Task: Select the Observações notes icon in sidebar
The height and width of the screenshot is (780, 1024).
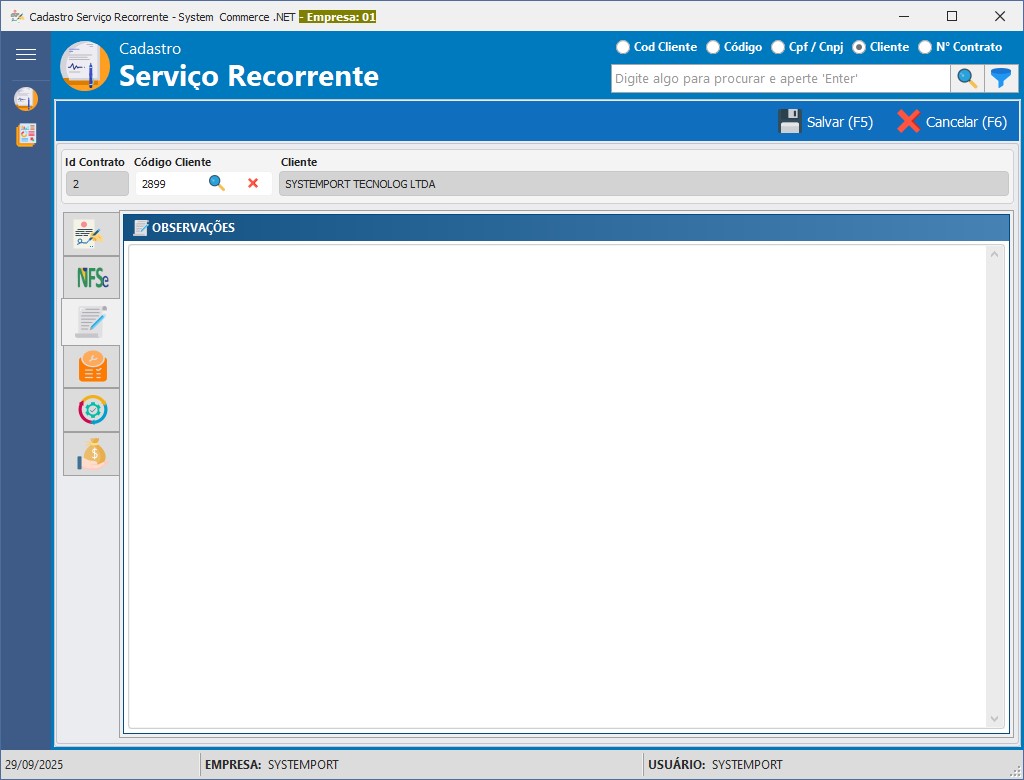Action: [x=91, y=322]
